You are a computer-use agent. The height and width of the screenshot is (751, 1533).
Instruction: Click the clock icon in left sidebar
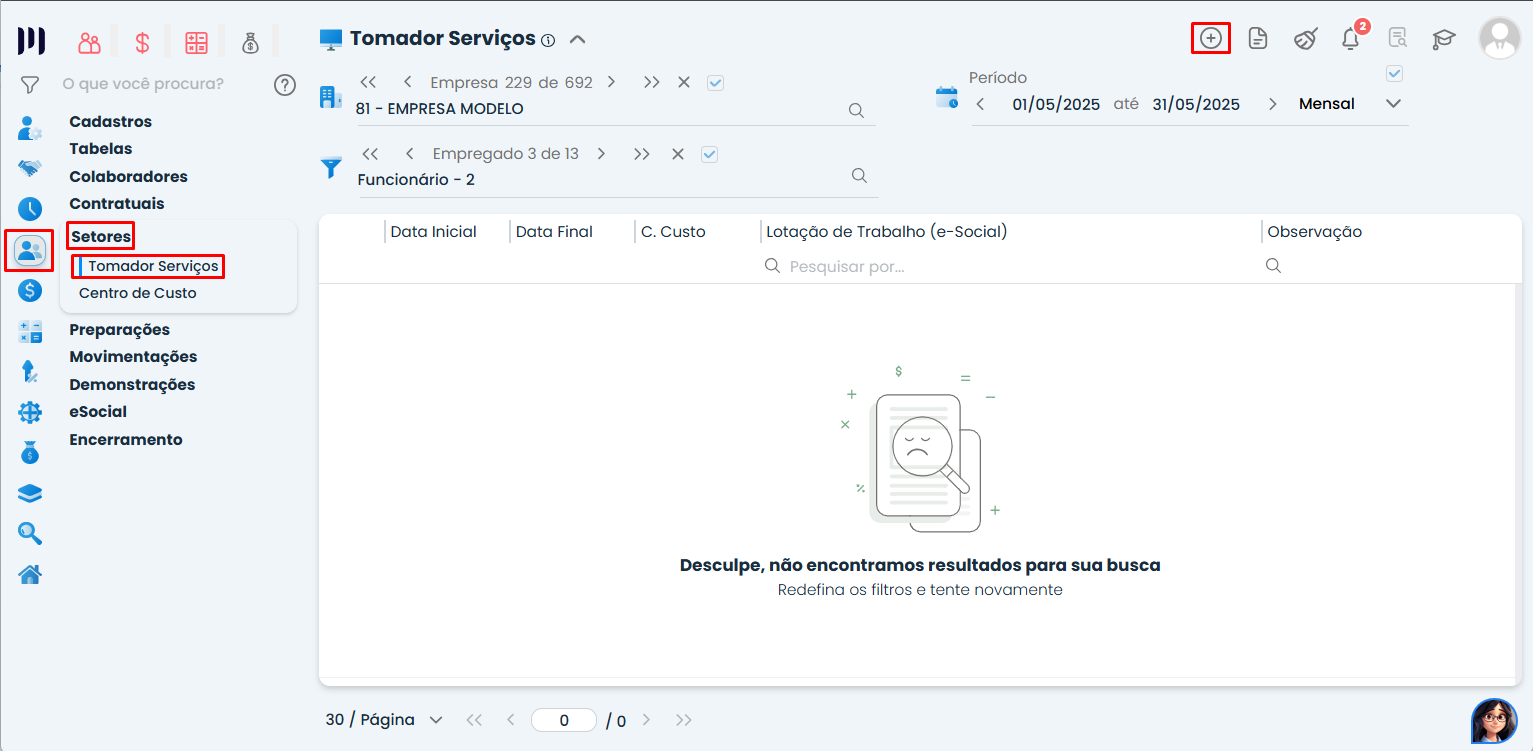point(30,209)
